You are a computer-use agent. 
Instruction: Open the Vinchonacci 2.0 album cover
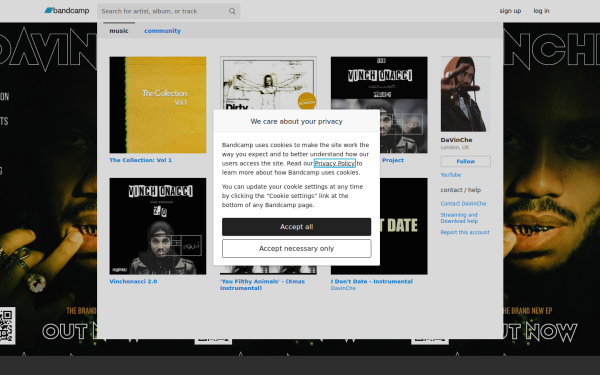pyautogui.click(x=158, y=226)
